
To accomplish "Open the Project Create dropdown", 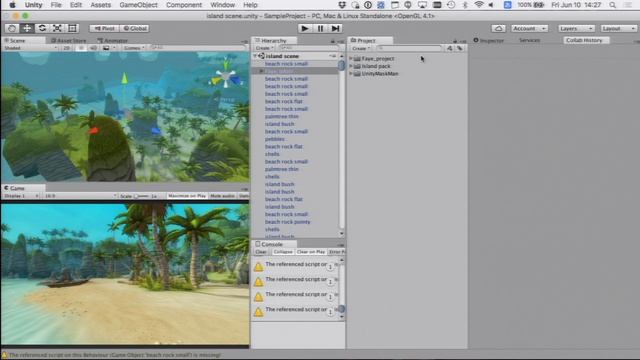I will click(x=361, y=48).
